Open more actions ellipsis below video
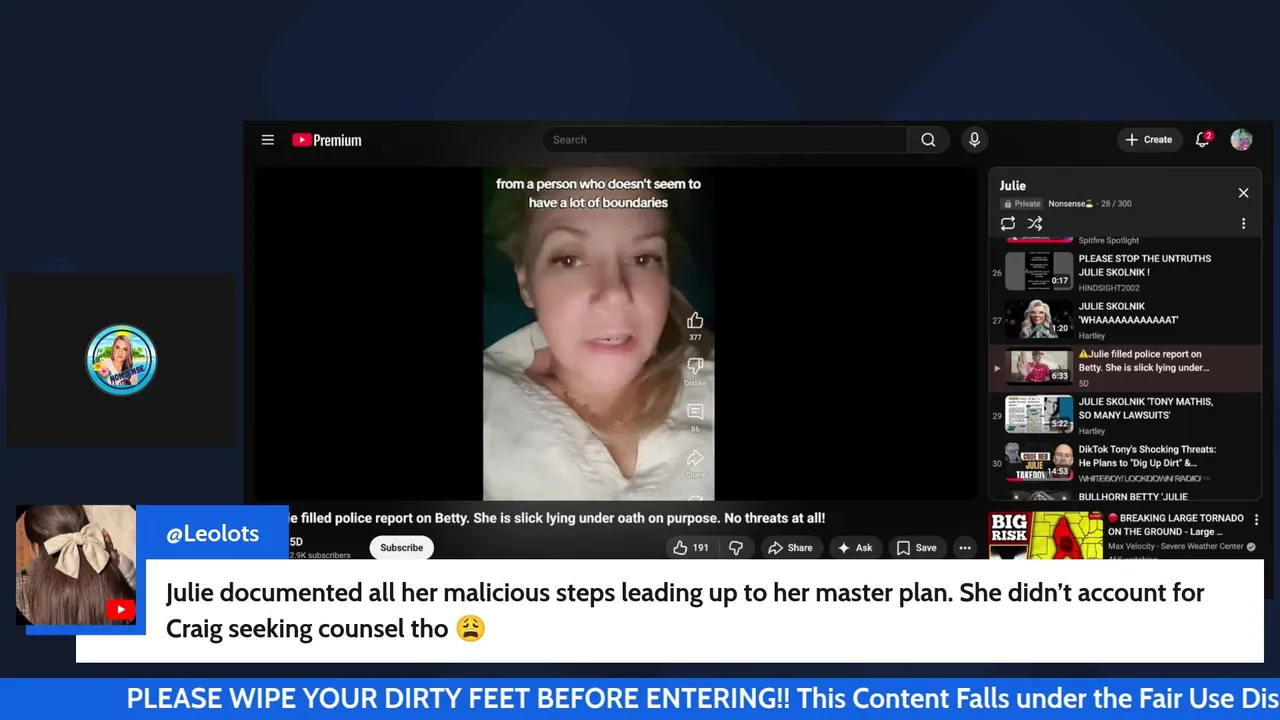This screenshot has width=1280, height=720. click(x=965, y=547)
